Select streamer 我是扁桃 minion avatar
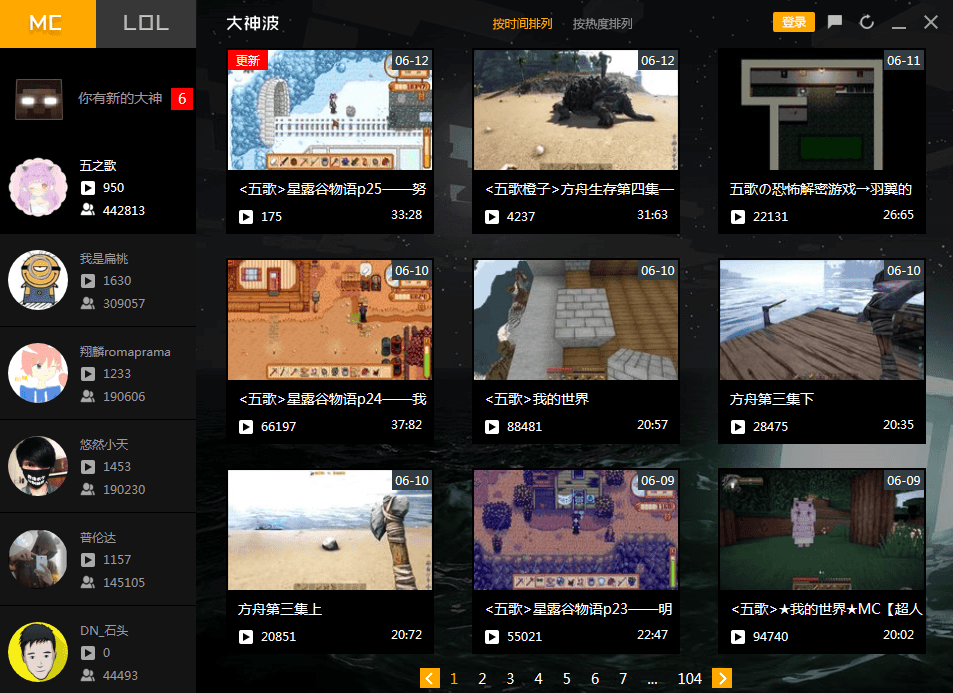The height and width of the screenshot is (693, 953). click(38, 280)
